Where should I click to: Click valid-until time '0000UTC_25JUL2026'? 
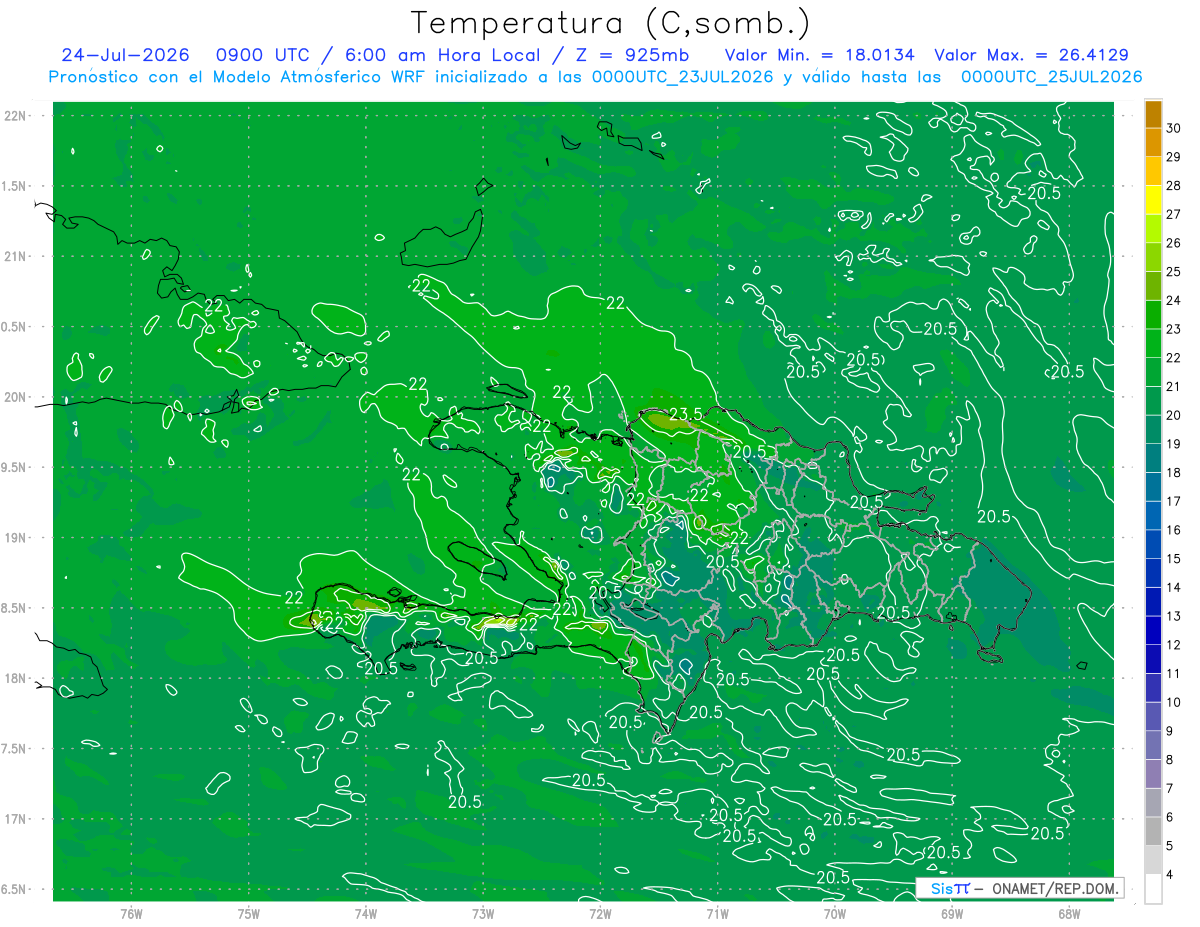[x=1051, y=76]
